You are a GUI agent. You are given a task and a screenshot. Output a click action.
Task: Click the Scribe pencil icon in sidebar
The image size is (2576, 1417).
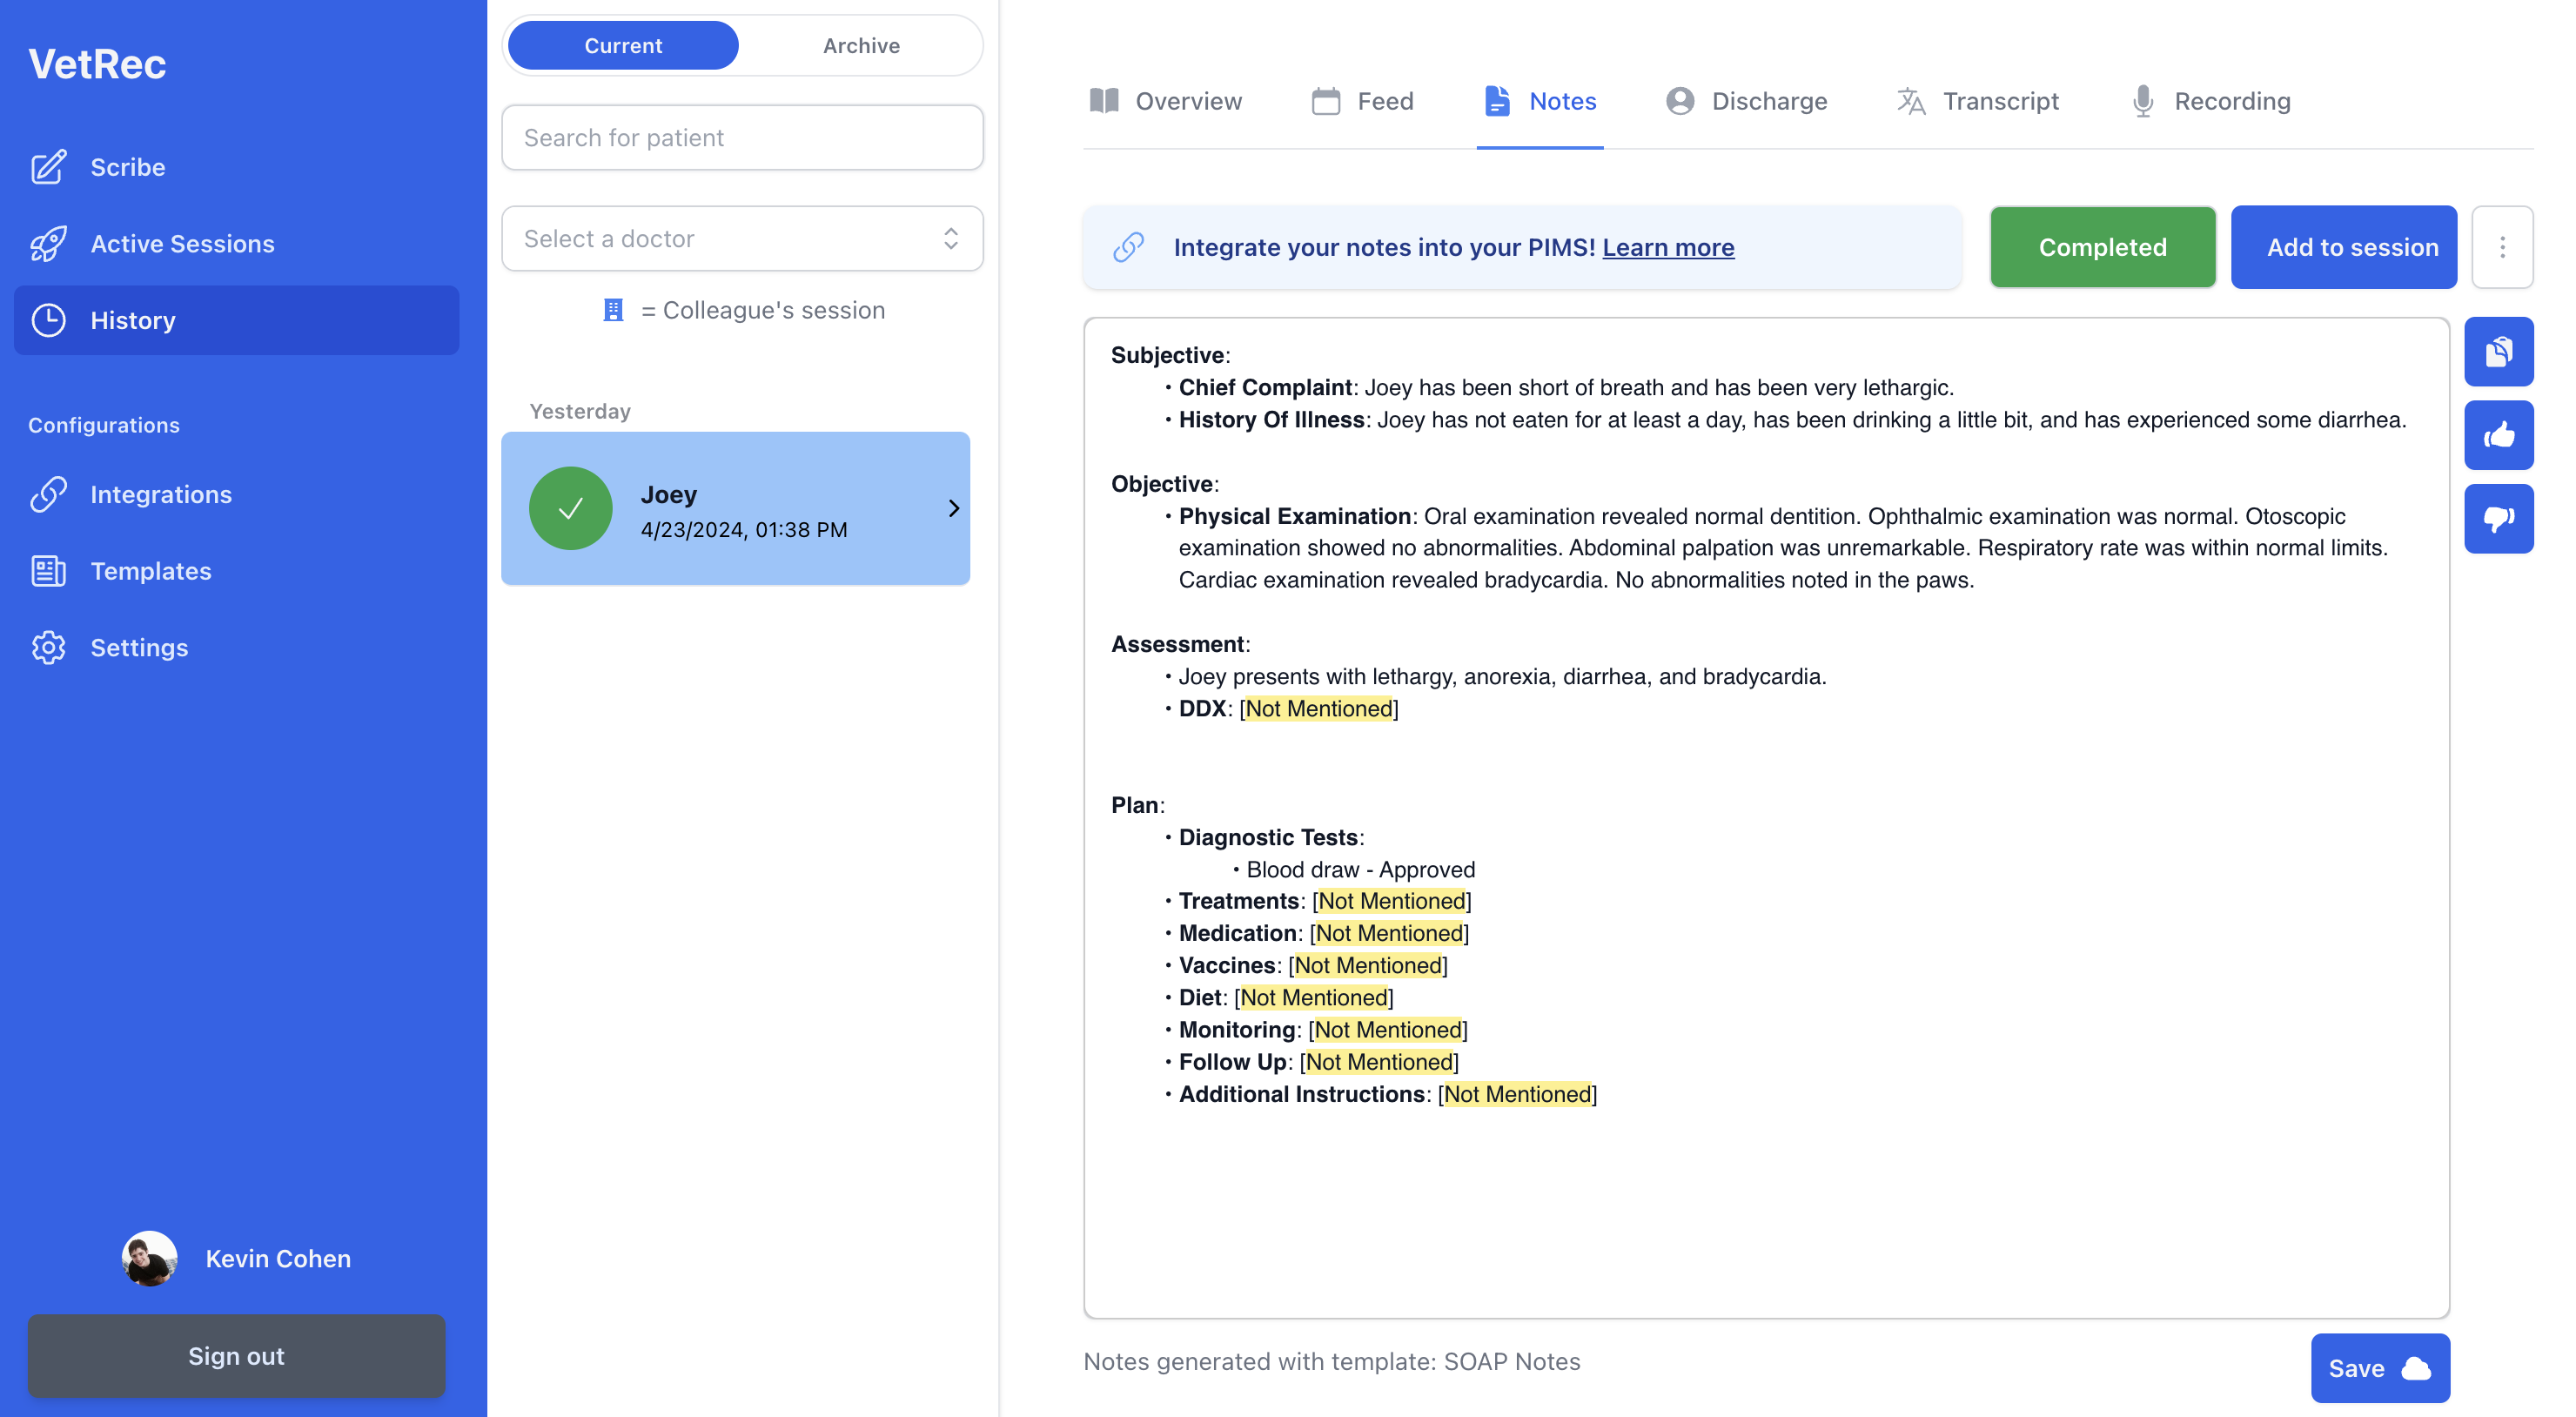(x=48, y=167)
